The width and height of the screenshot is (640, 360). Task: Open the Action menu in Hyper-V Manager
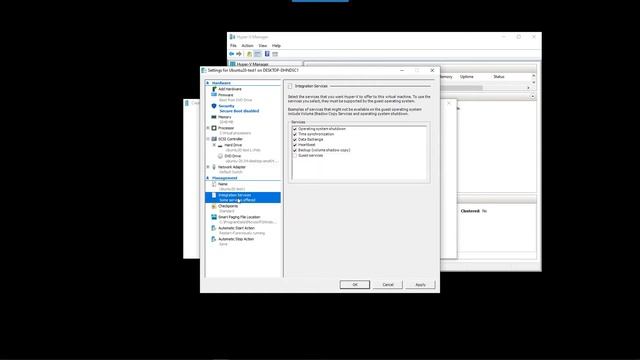coord(247,46)
